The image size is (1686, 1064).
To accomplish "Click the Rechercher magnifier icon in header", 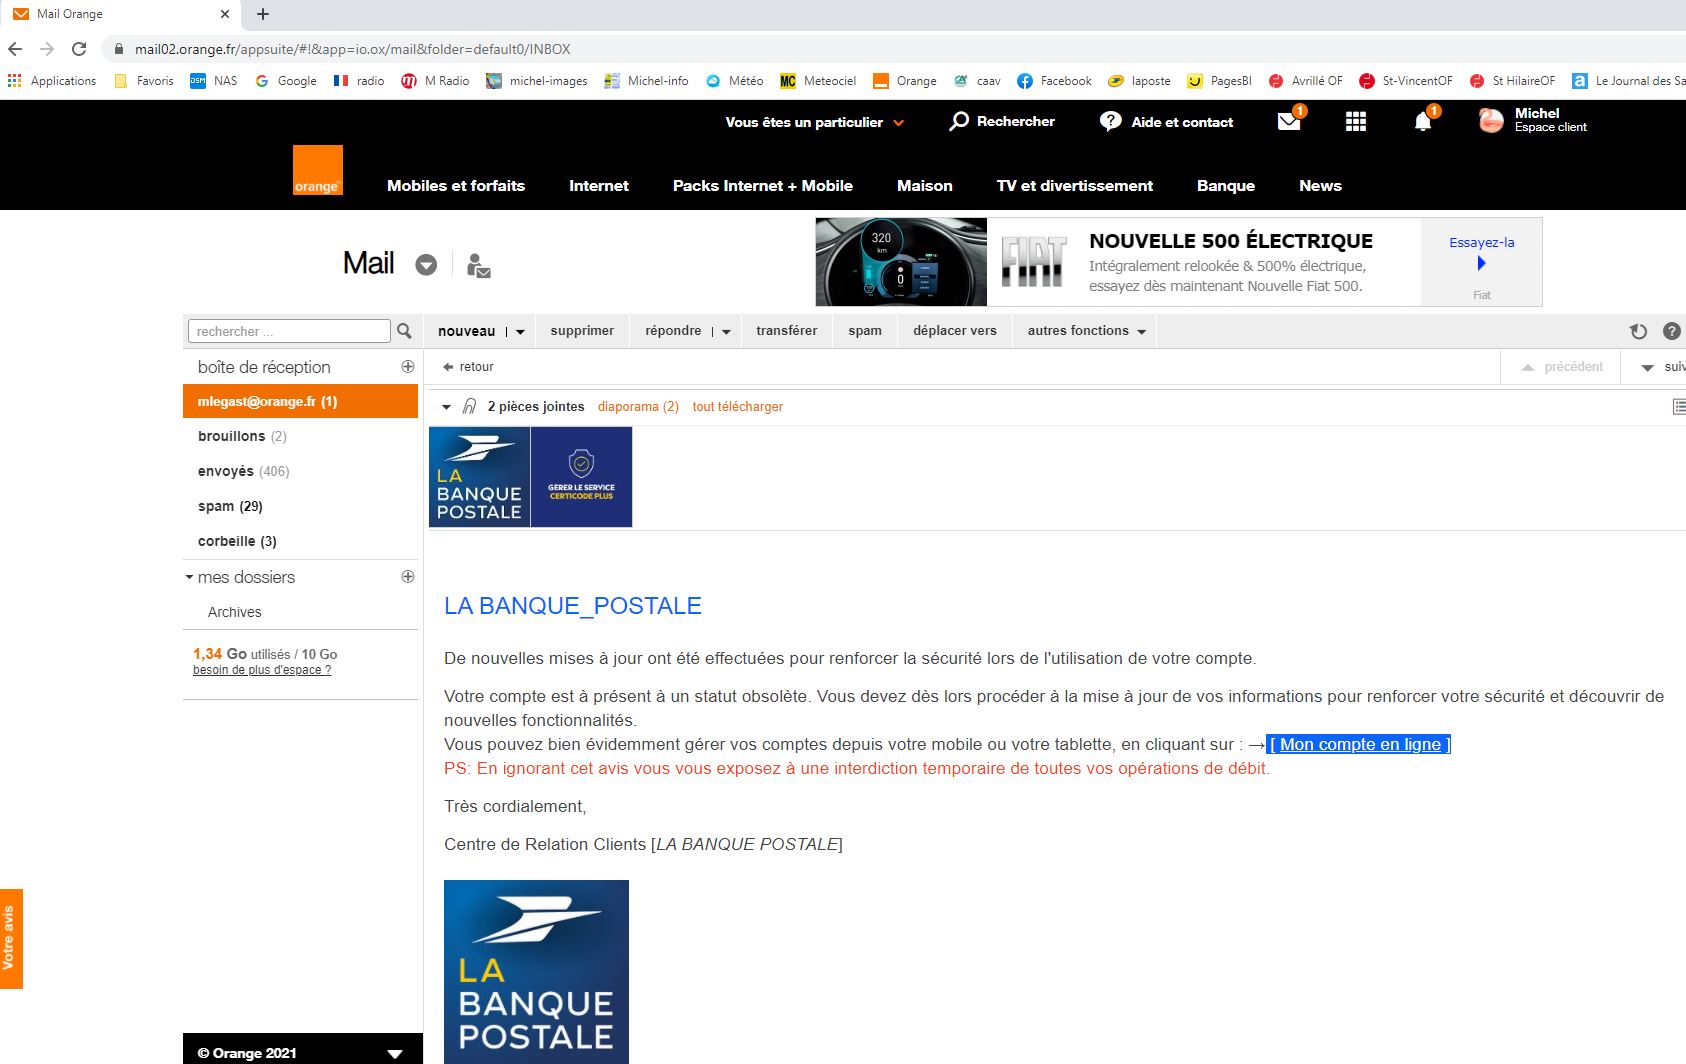I will [x=959, y=121].
